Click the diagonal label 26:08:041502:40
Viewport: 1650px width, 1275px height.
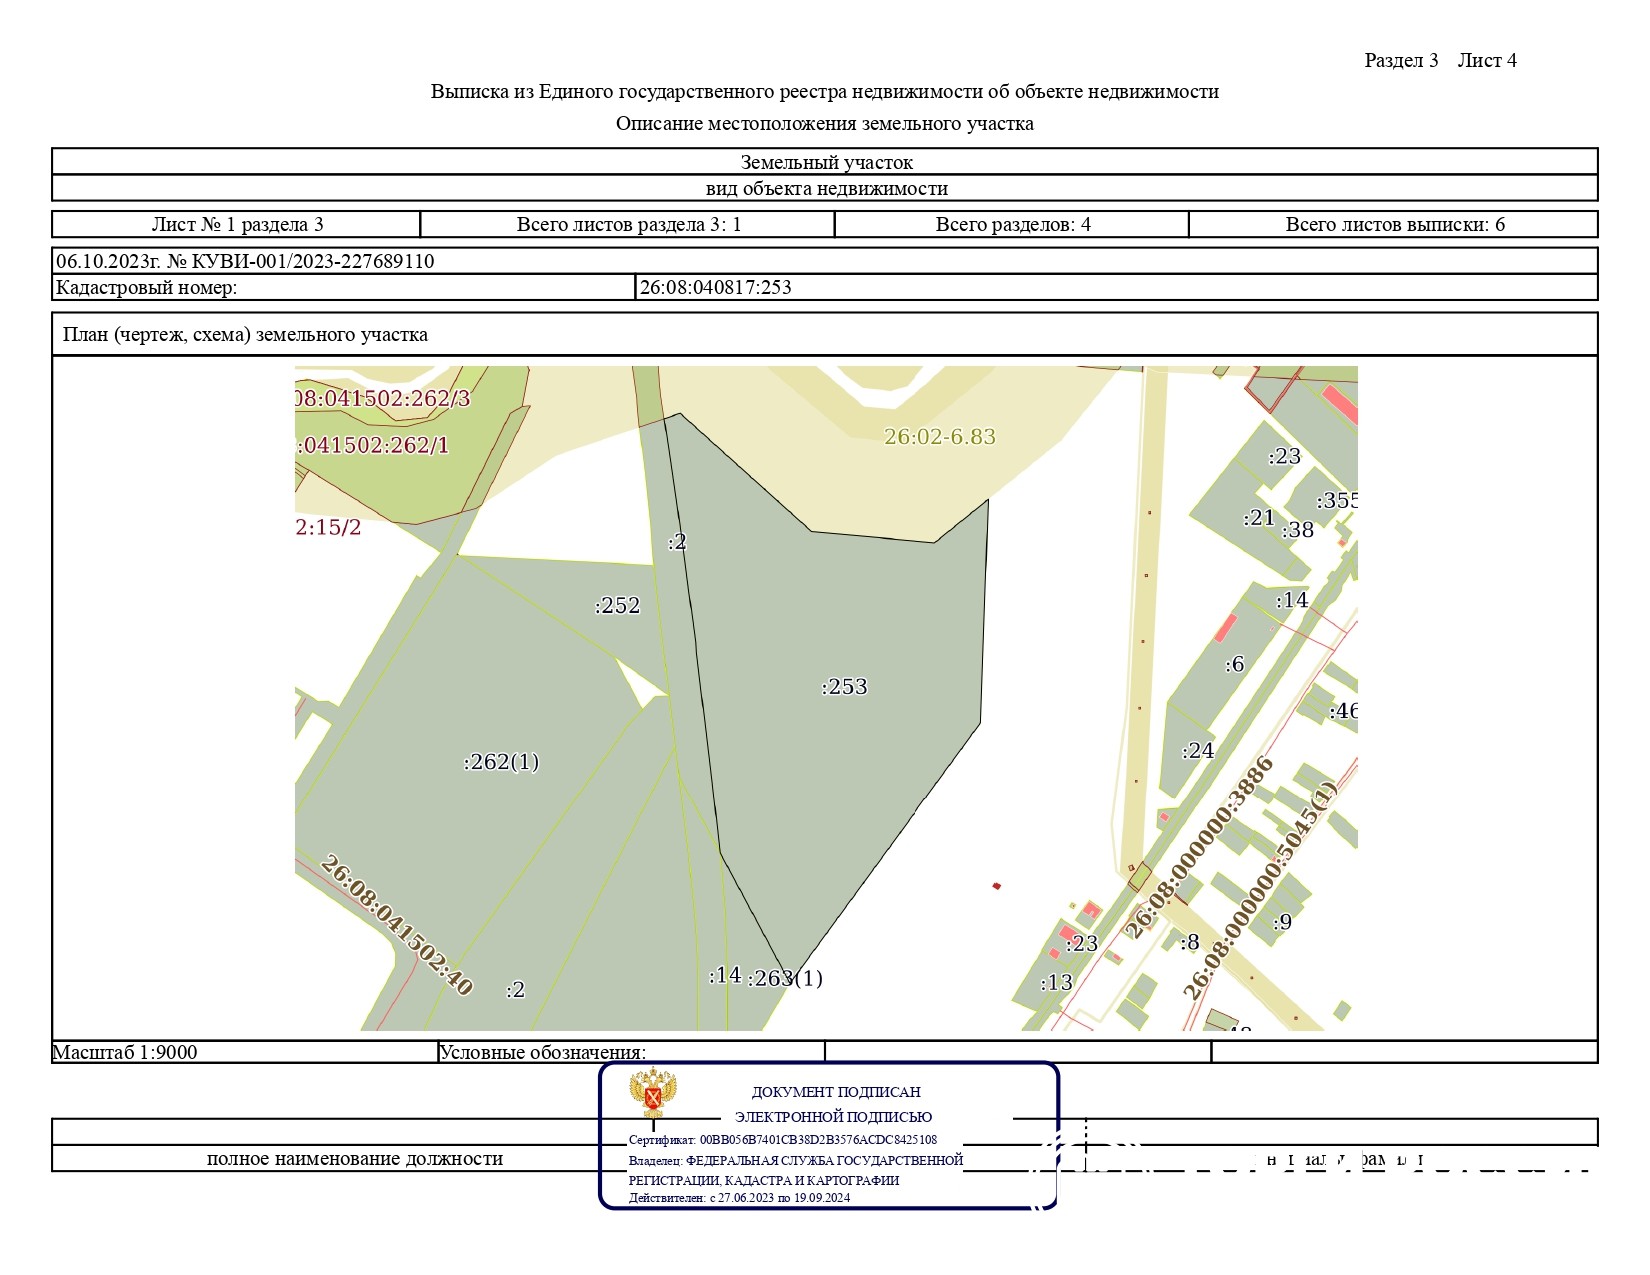pos(396,925)
